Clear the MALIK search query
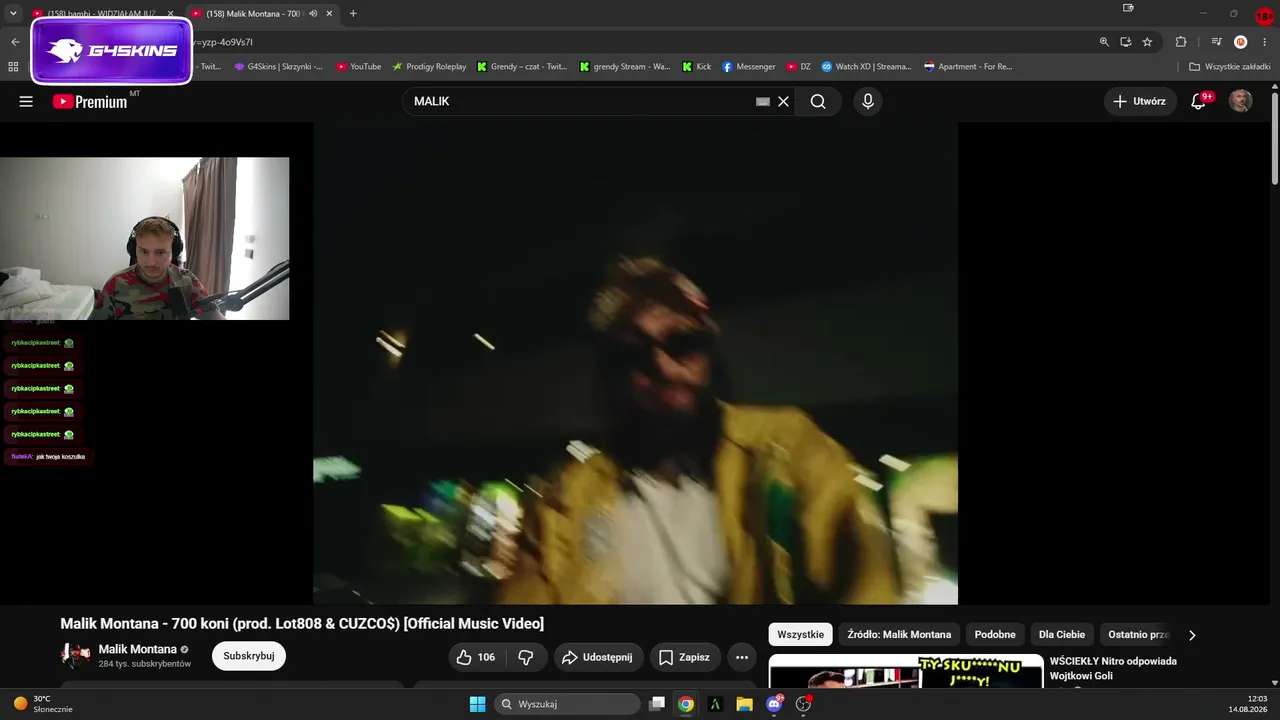Viewport: 1280px width, 720px height. point(784,101)
